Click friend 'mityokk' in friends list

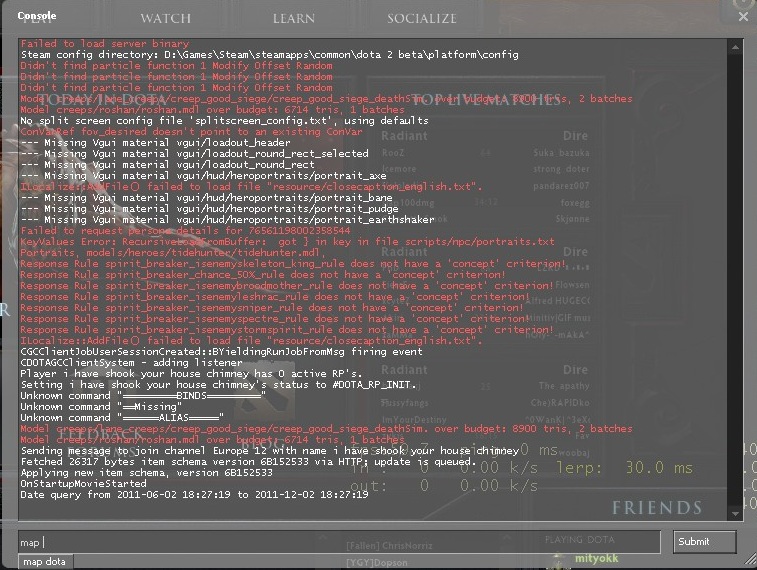point(596,559)
